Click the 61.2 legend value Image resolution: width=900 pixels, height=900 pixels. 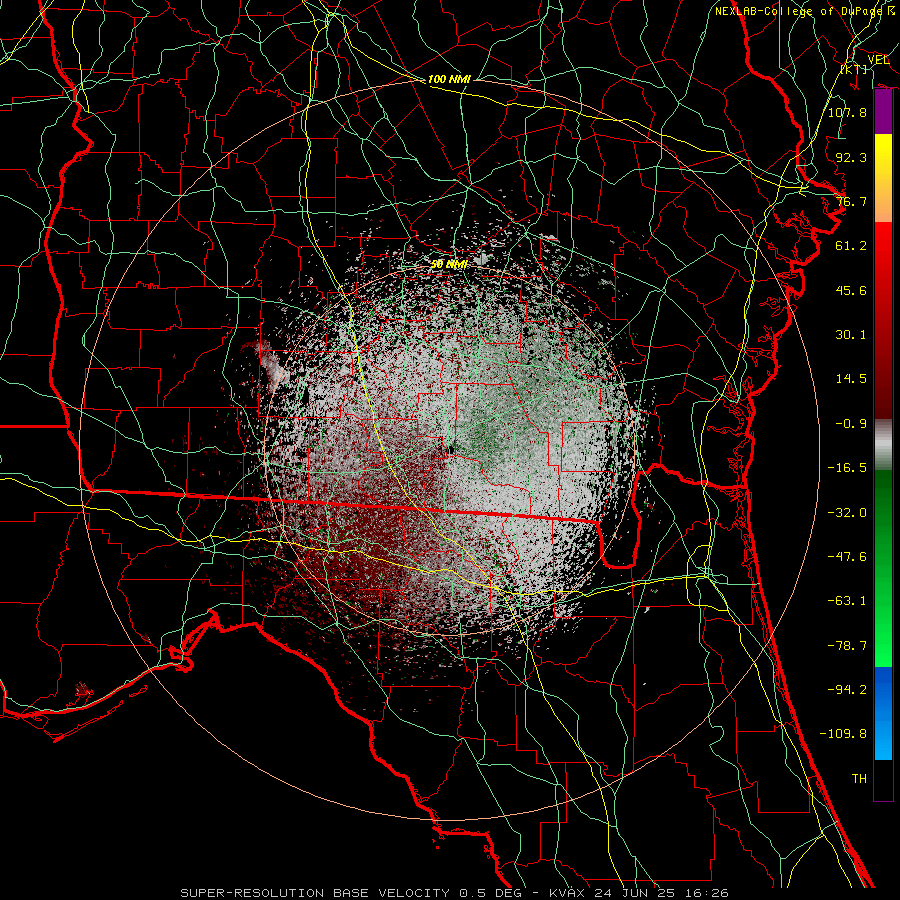851,246
